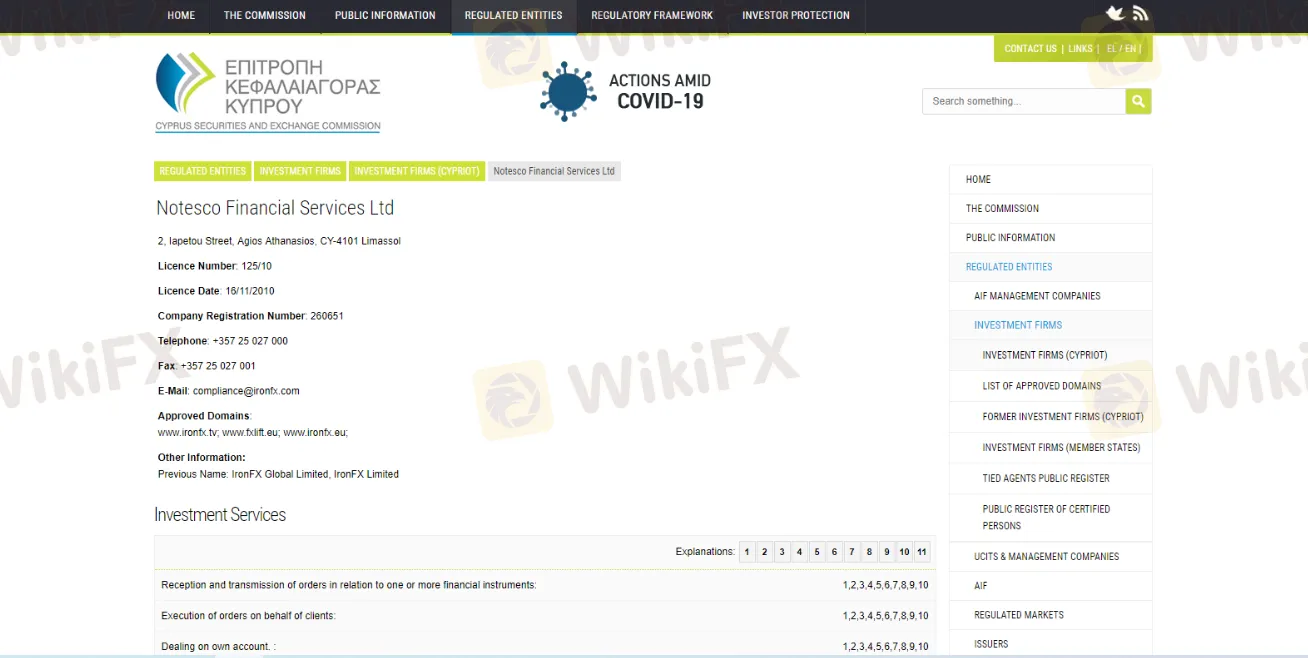Click explanation number 5 button
The width and height of the screenshot is (1308, 658).
[817, 552]
